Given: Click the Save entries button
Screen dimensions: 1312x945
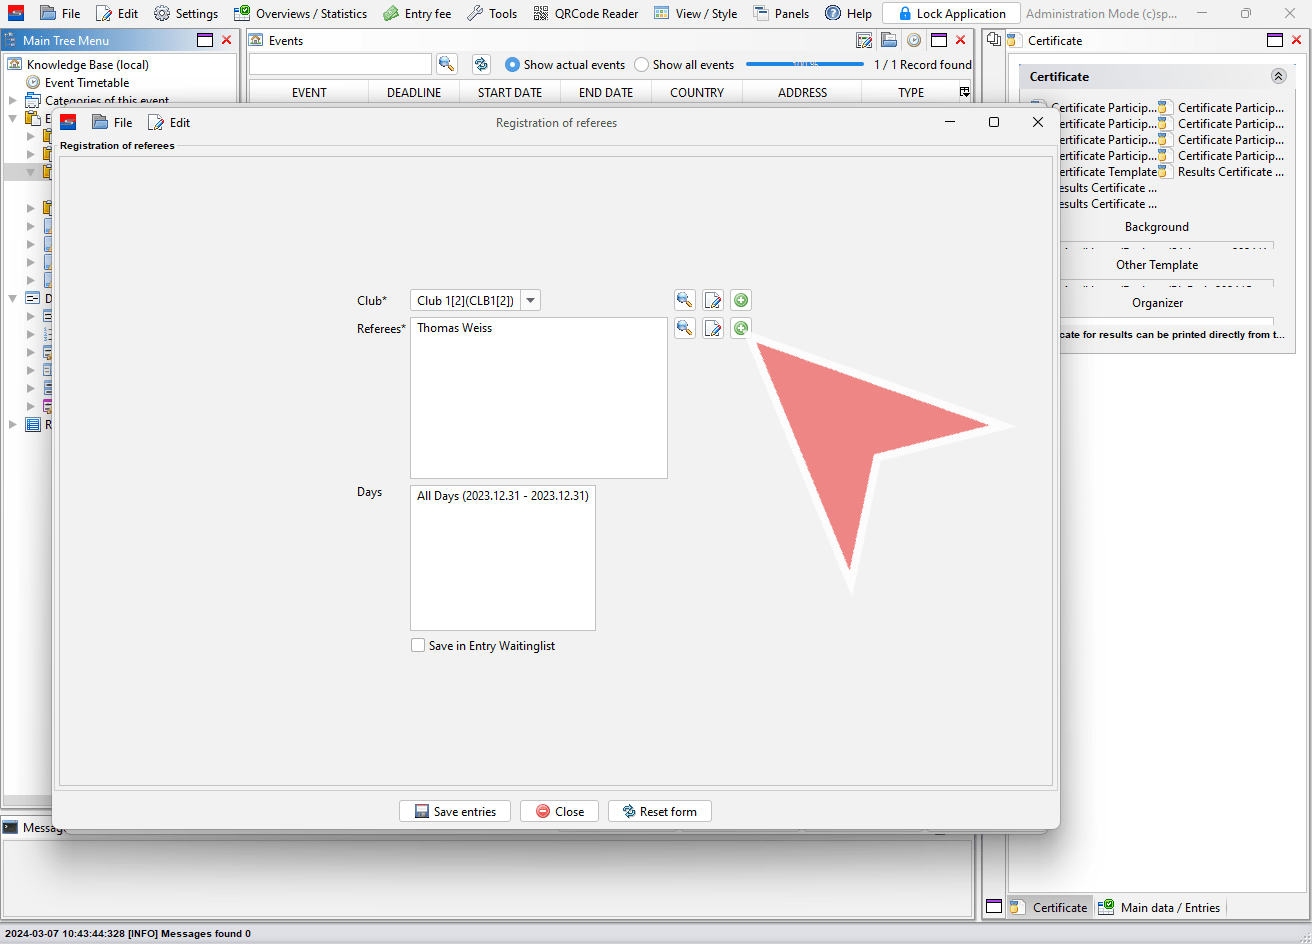Looking at the screenshot, I should 455,811.
